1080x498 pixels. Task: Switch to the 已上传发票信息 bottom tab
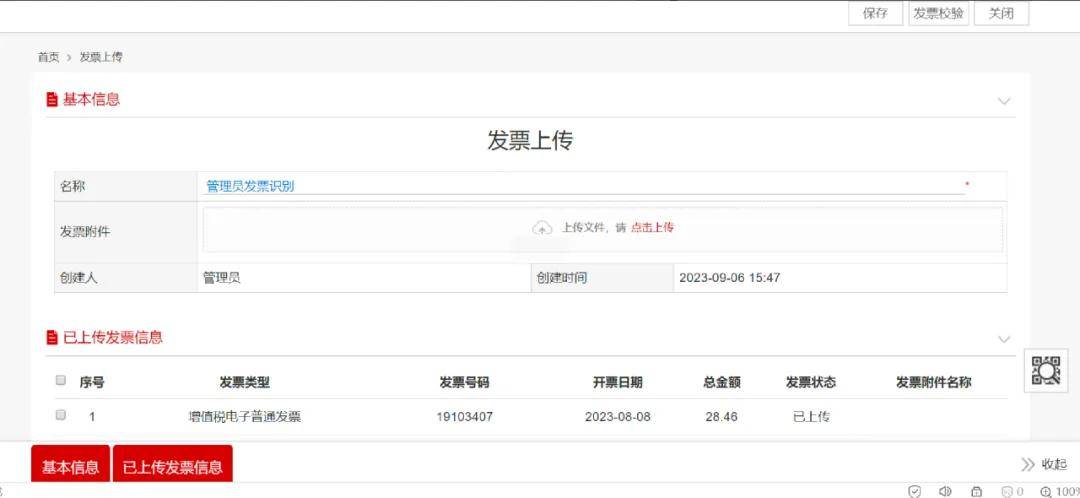click(172, 467)
